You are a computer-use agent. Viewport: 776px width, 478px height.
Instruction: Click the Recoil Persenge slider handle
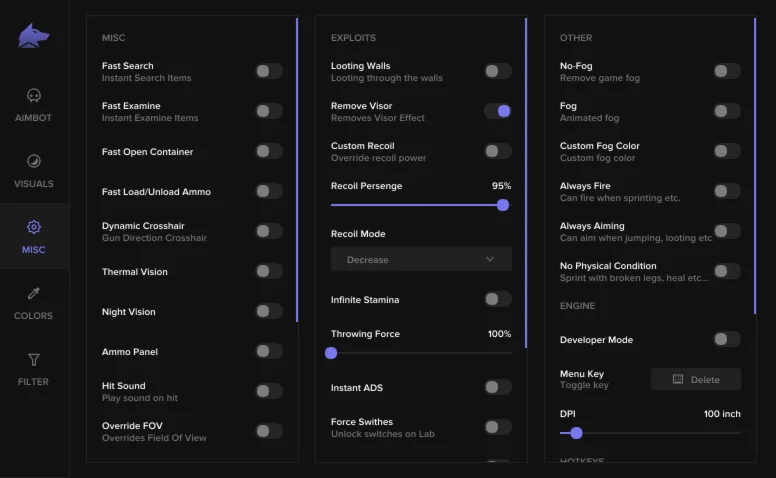click(503, 205)
